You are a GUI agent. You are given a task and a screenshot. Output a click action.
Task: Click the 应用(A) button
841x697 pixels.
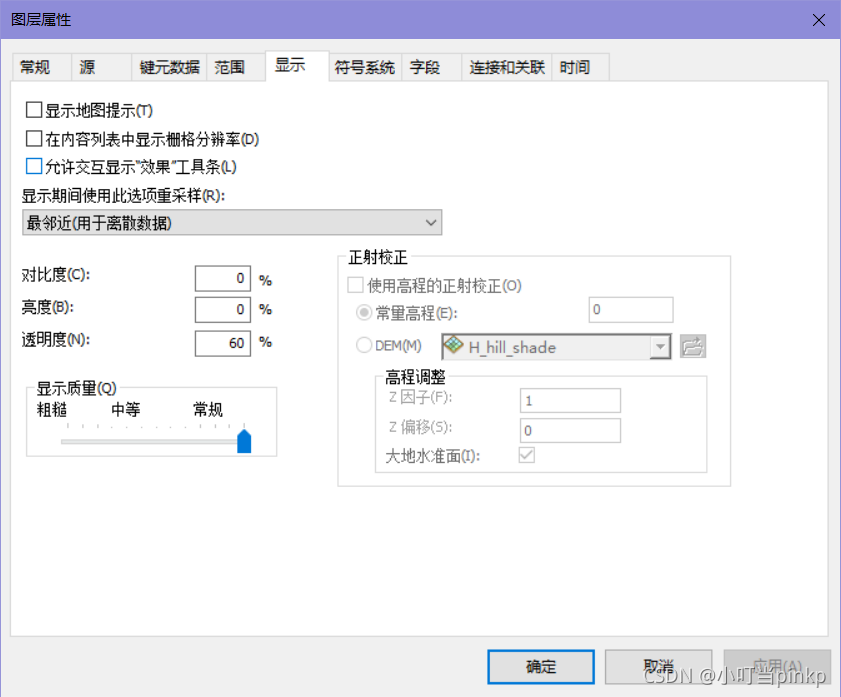(x=777, y=667)
